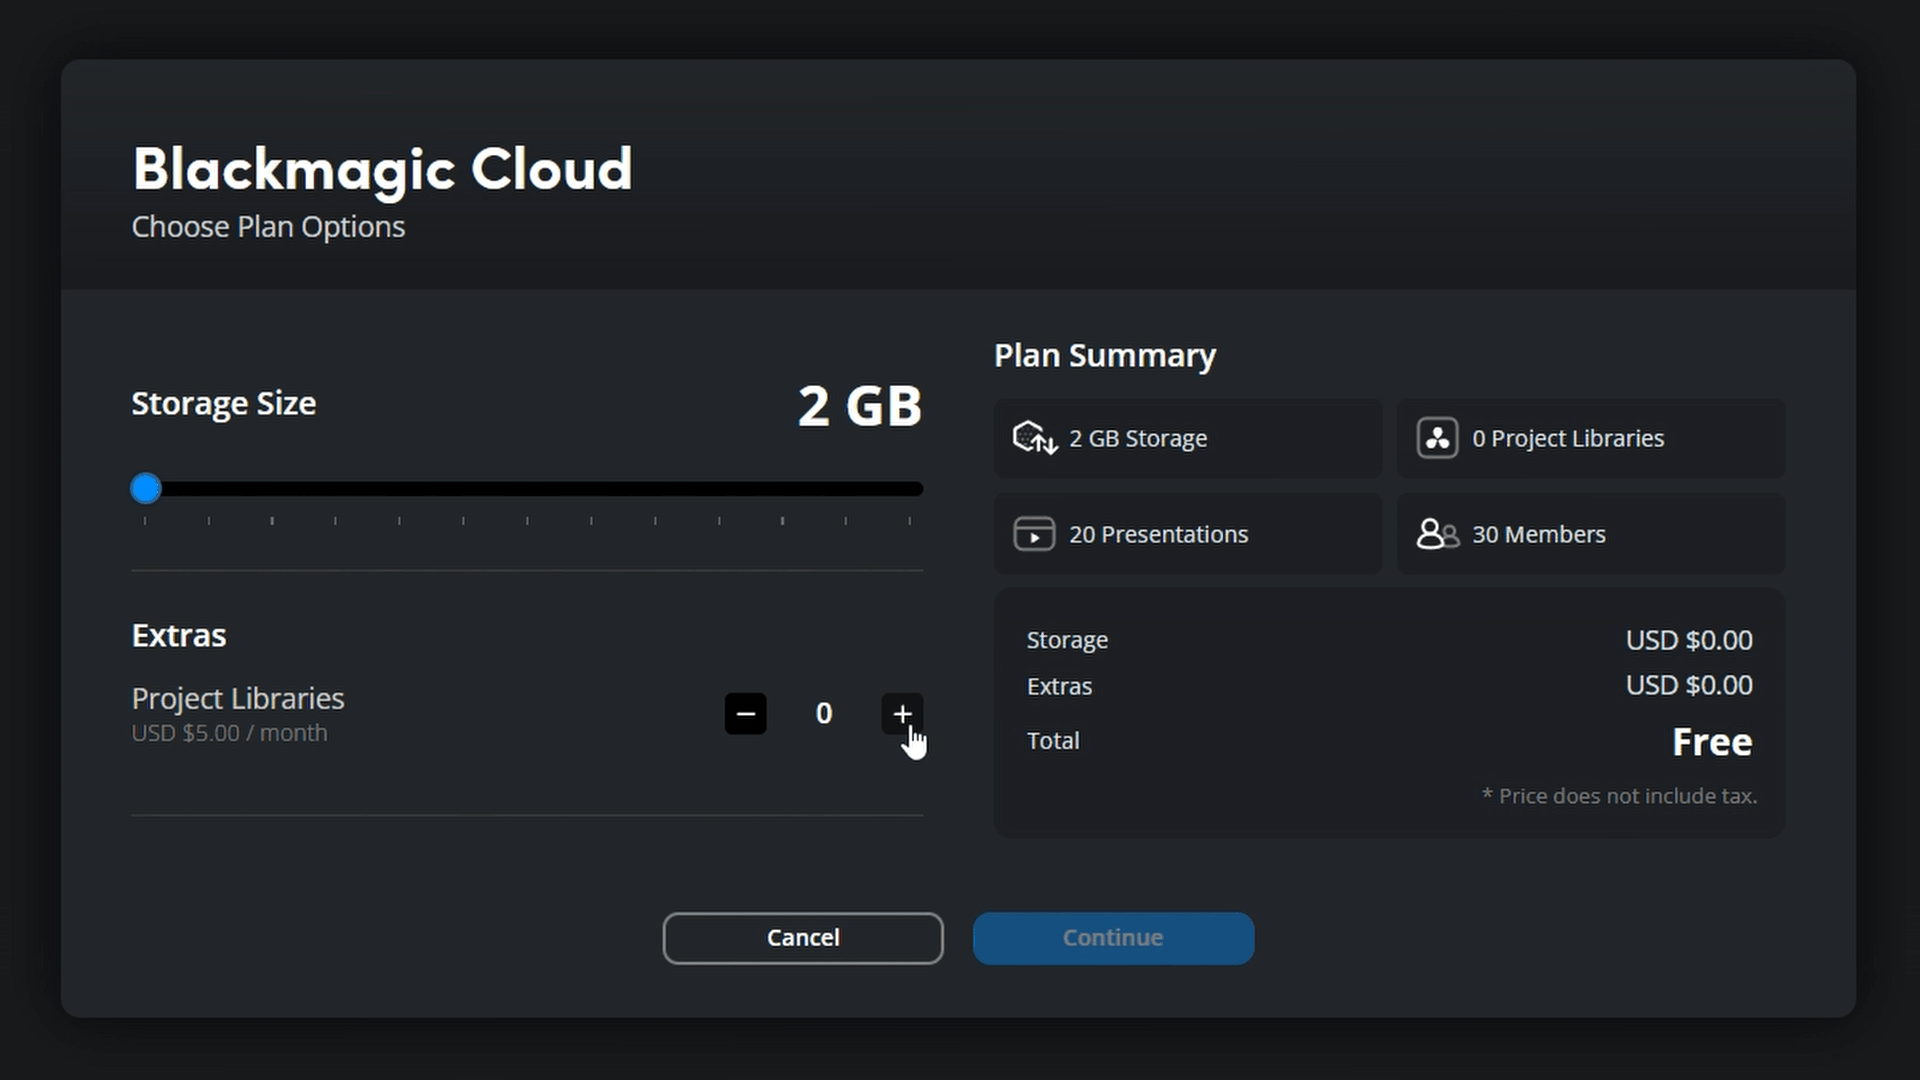Click the Project Libraries icon in summary
The image size is (1920, 1080).
[x=1437, y=438]
